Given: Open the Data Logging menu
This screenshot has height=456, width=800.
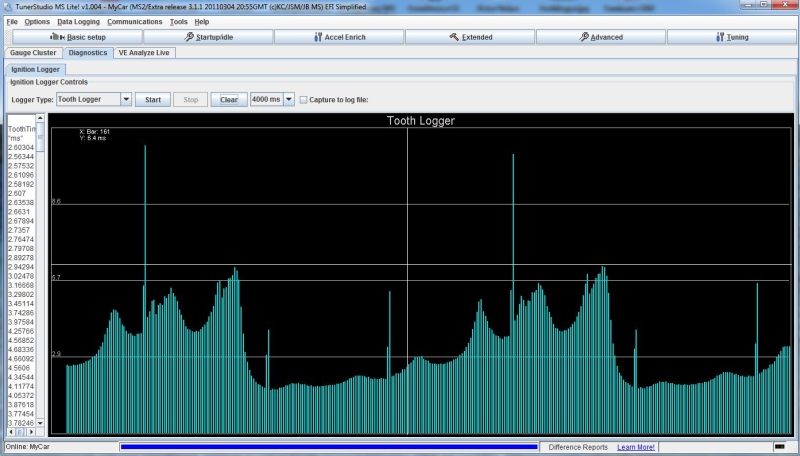Looking at the screenshot, I should click(x=78, y=21).
